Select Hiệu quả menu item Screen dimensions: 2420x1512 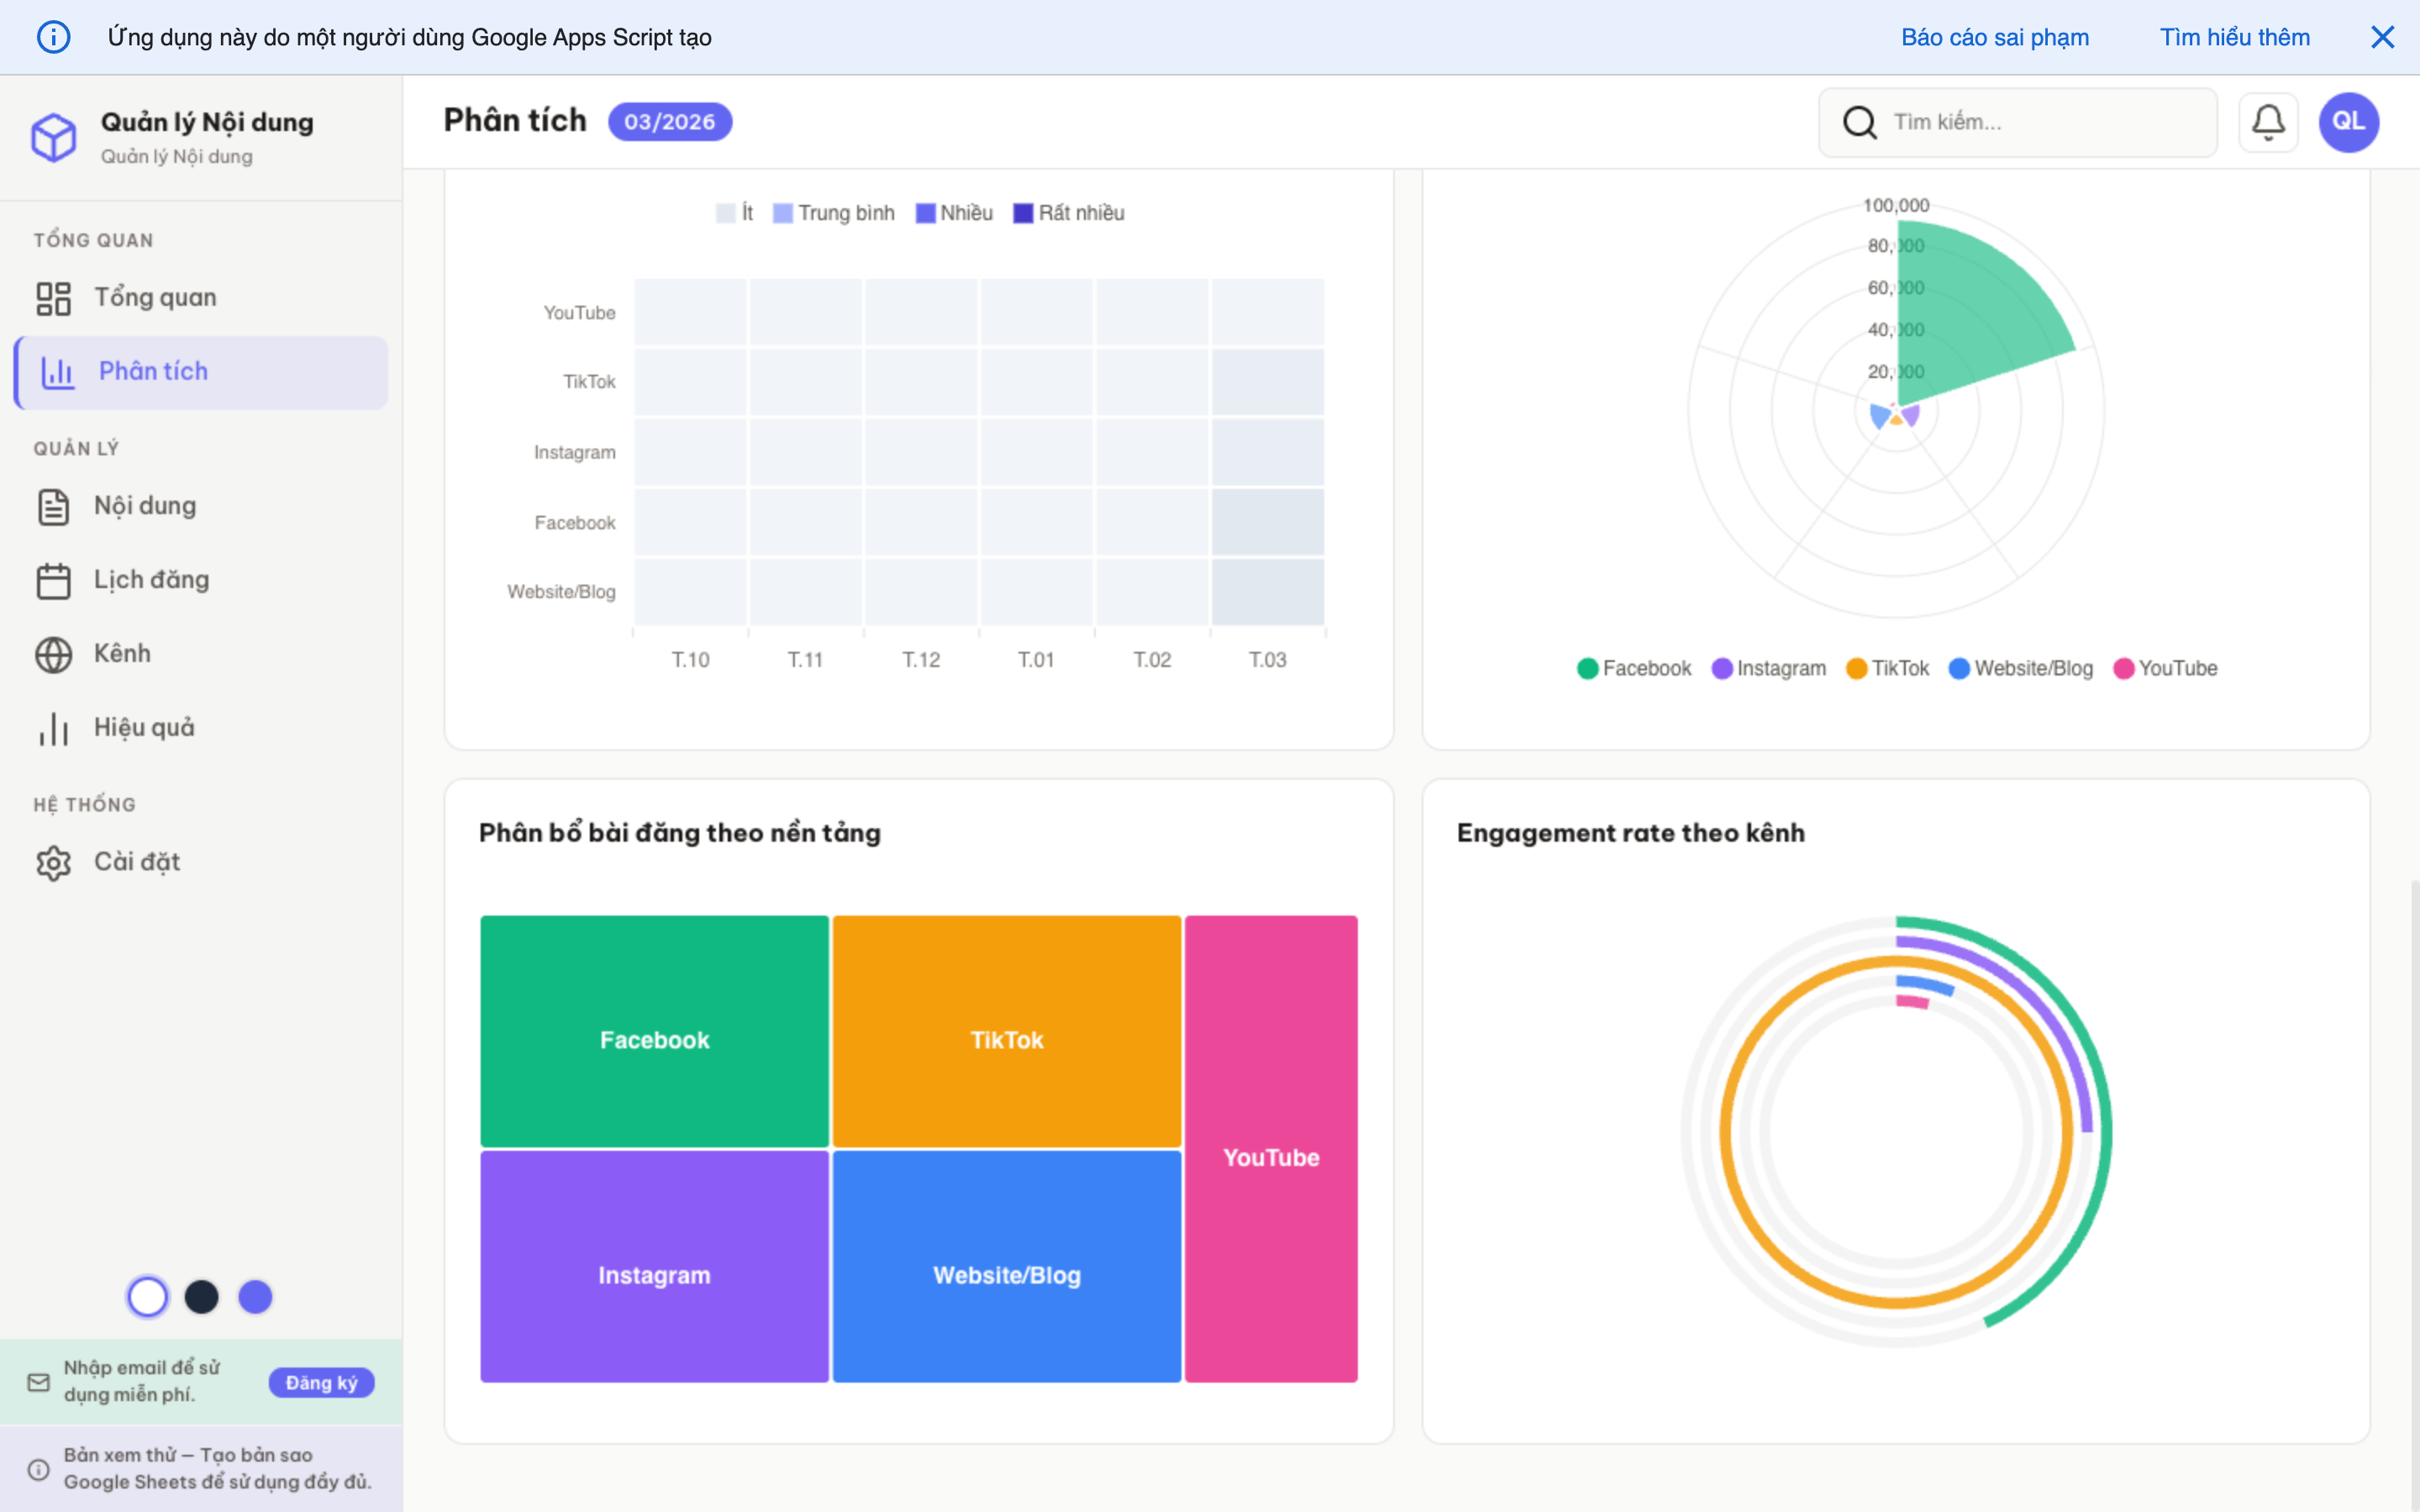144,728
